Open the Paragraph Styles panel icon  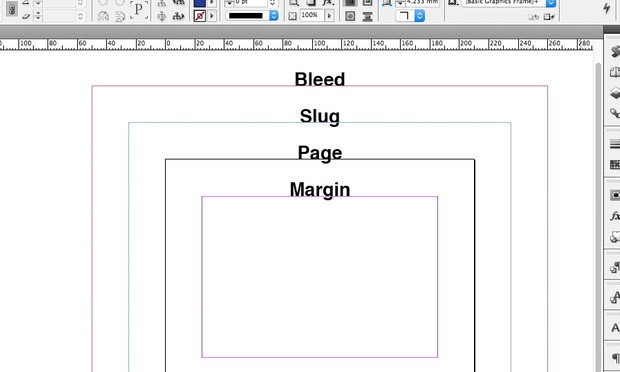614,268
